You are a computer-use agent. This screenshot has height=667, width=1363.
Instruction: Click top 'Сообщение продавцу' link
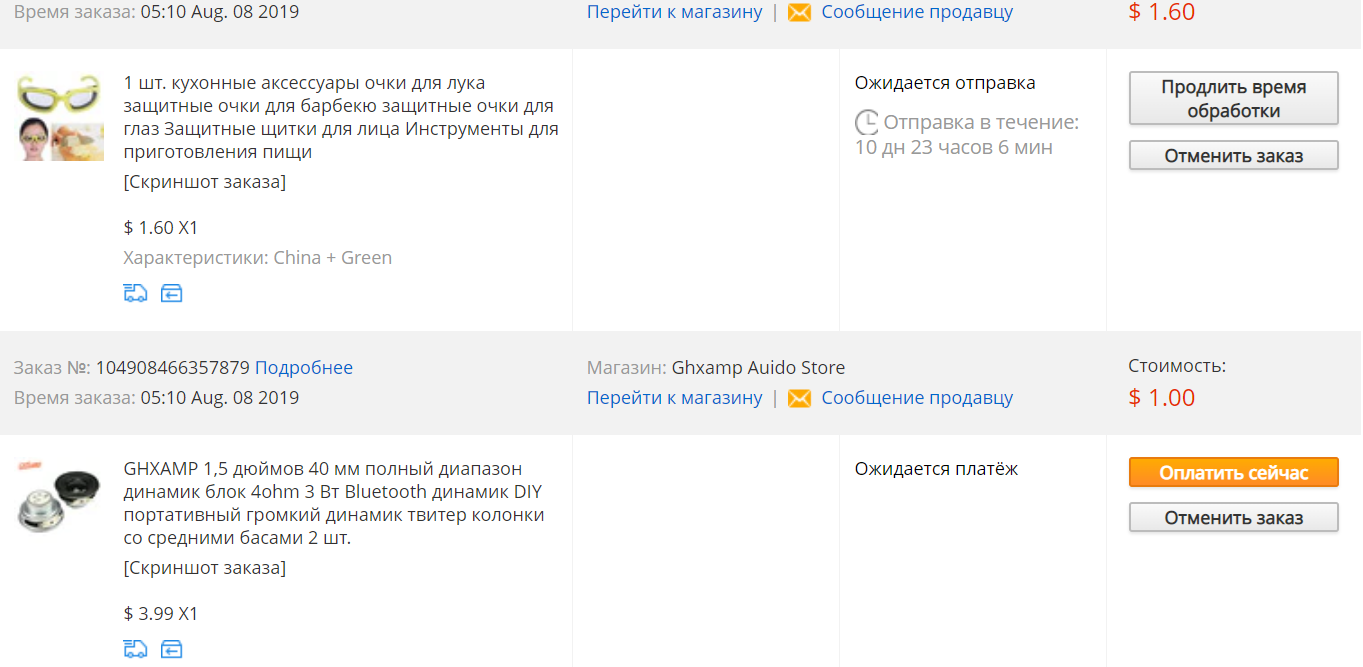[917, 12]
